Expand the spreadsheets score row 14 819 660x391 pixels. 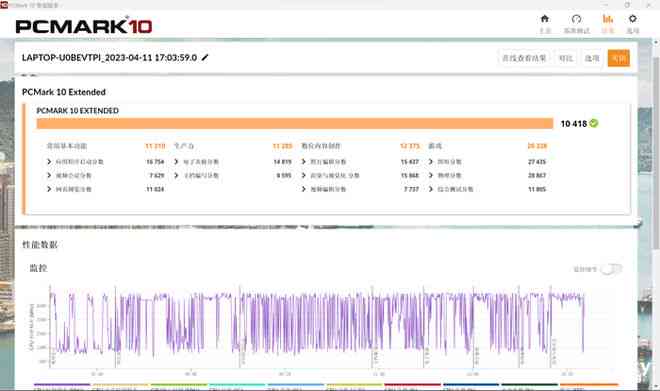click(233, 162)
